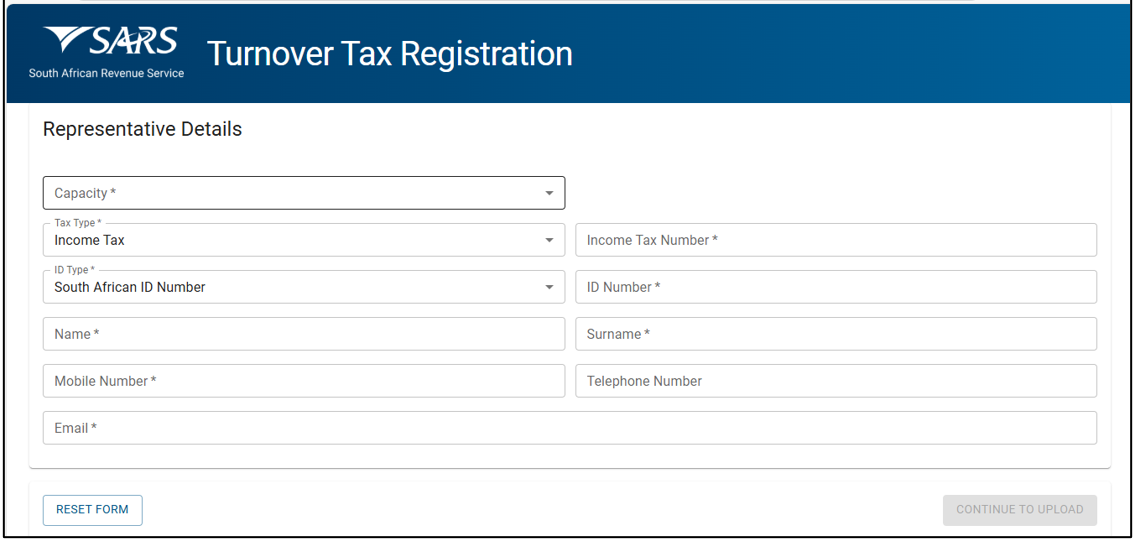
Task: Focus the Income Tax Number field
Action: tap(835, 240)
